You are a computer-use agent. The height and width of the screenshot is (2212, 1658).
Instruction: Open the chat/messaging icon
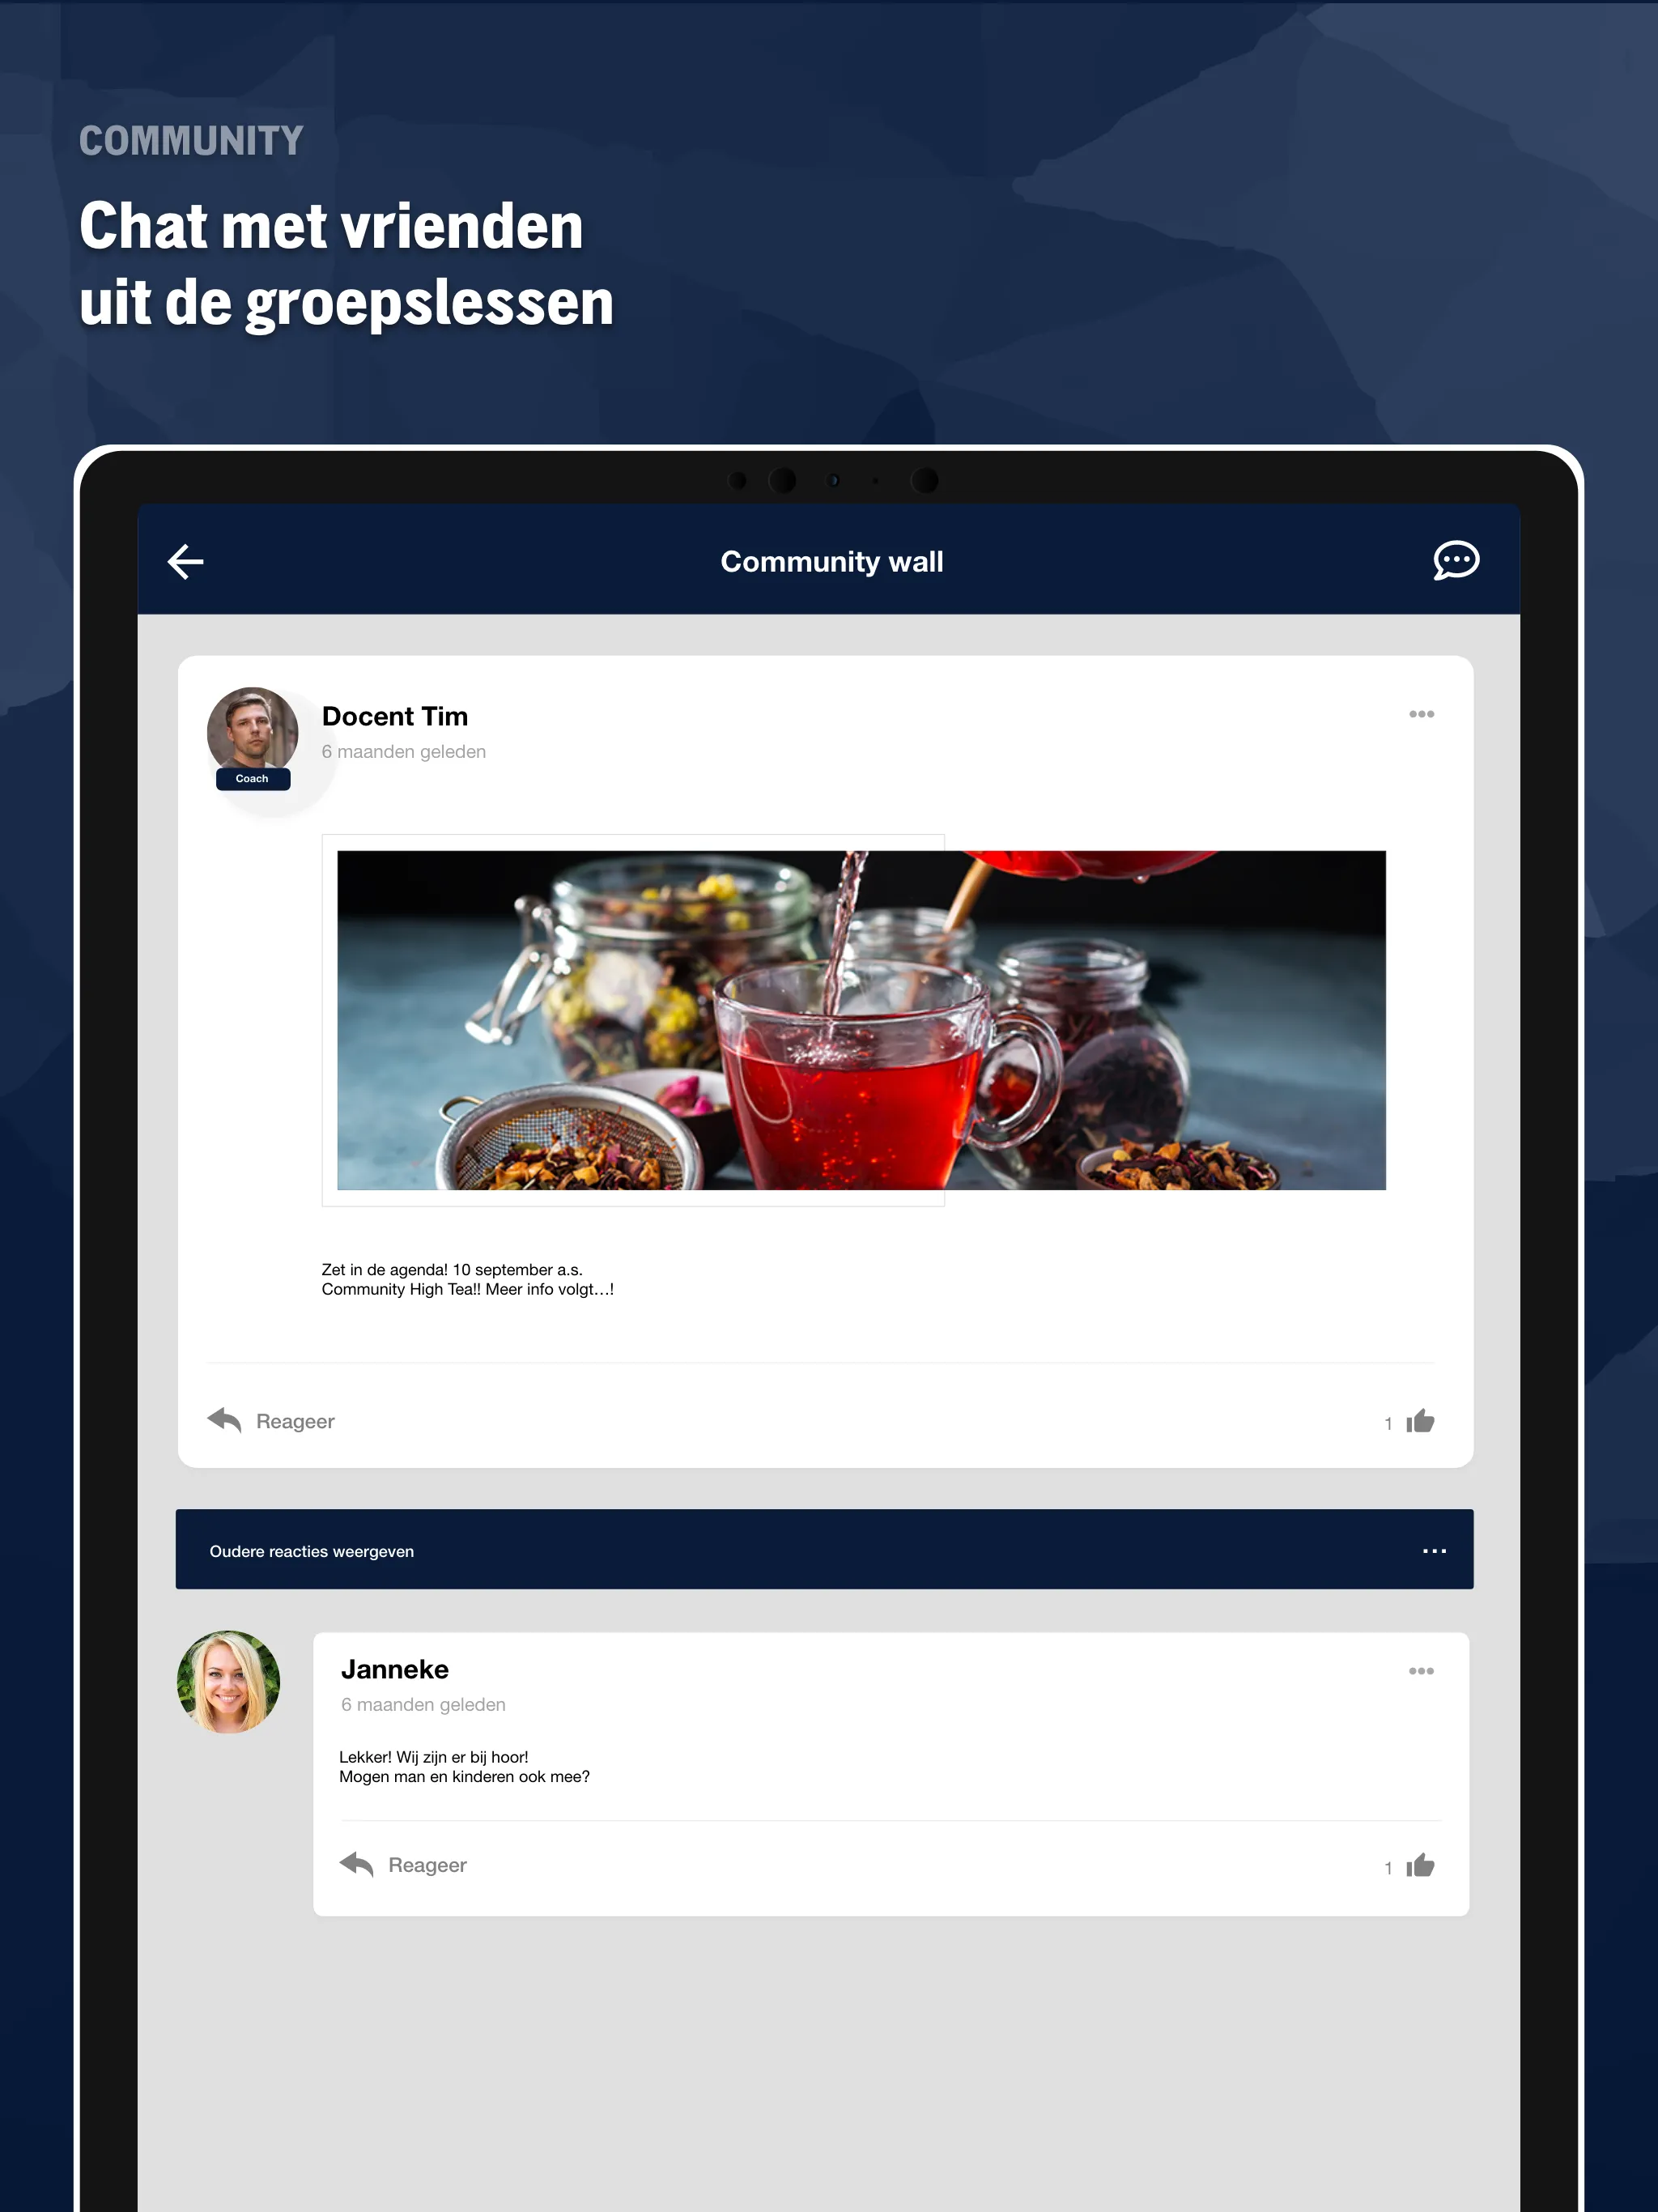coord(1456,559)
